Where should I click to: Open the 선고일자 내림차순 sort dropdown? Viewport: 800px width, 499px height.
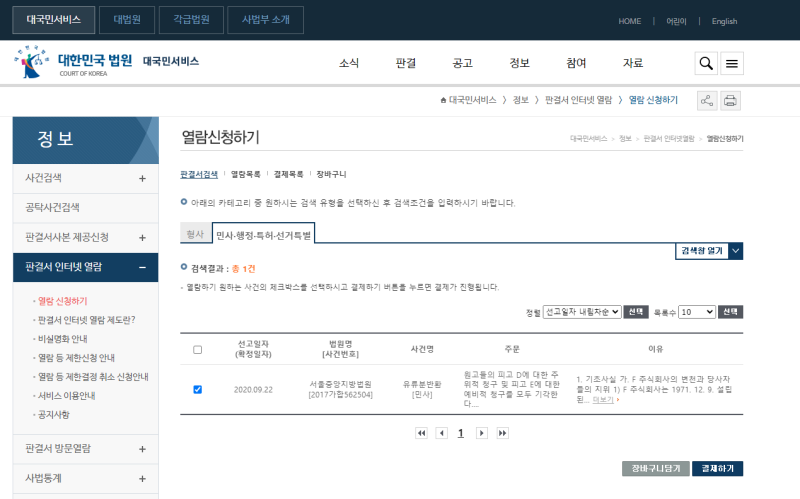[x=582, y=312]
